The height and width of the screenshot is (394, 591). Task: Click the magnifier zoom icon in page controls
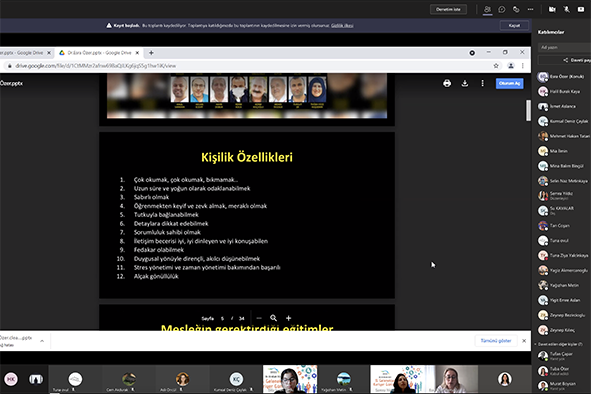point(273,318)
